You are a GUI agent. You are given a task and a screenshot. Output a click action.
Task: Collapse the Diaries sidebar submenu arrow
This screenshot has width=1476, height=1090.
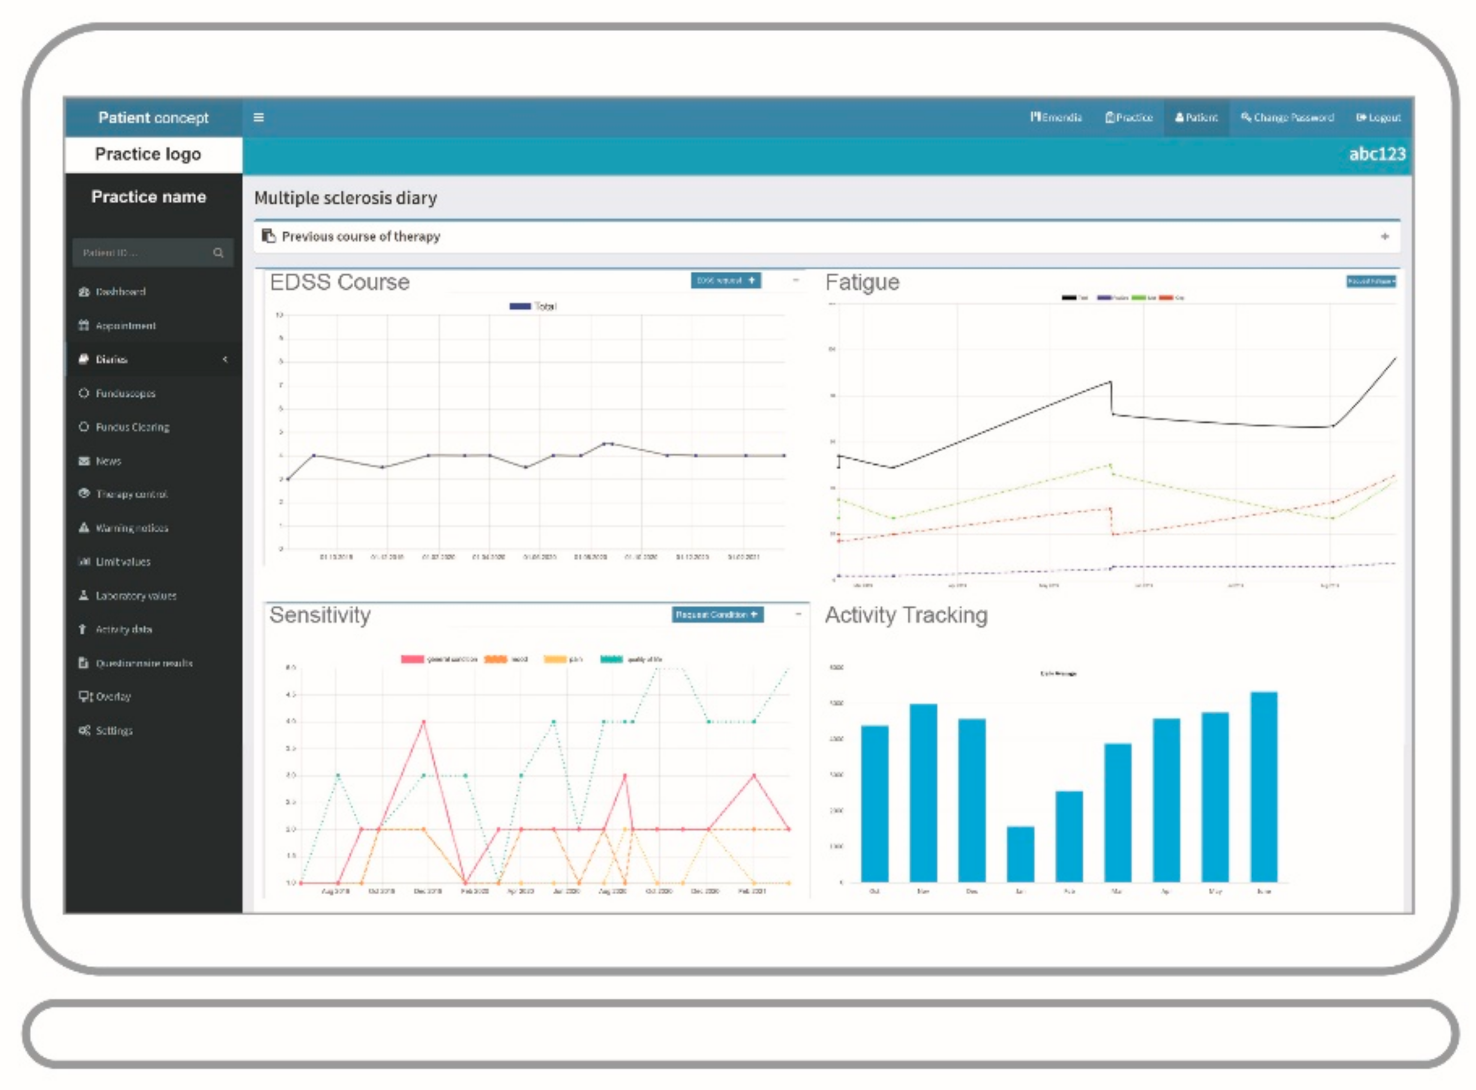225,359
